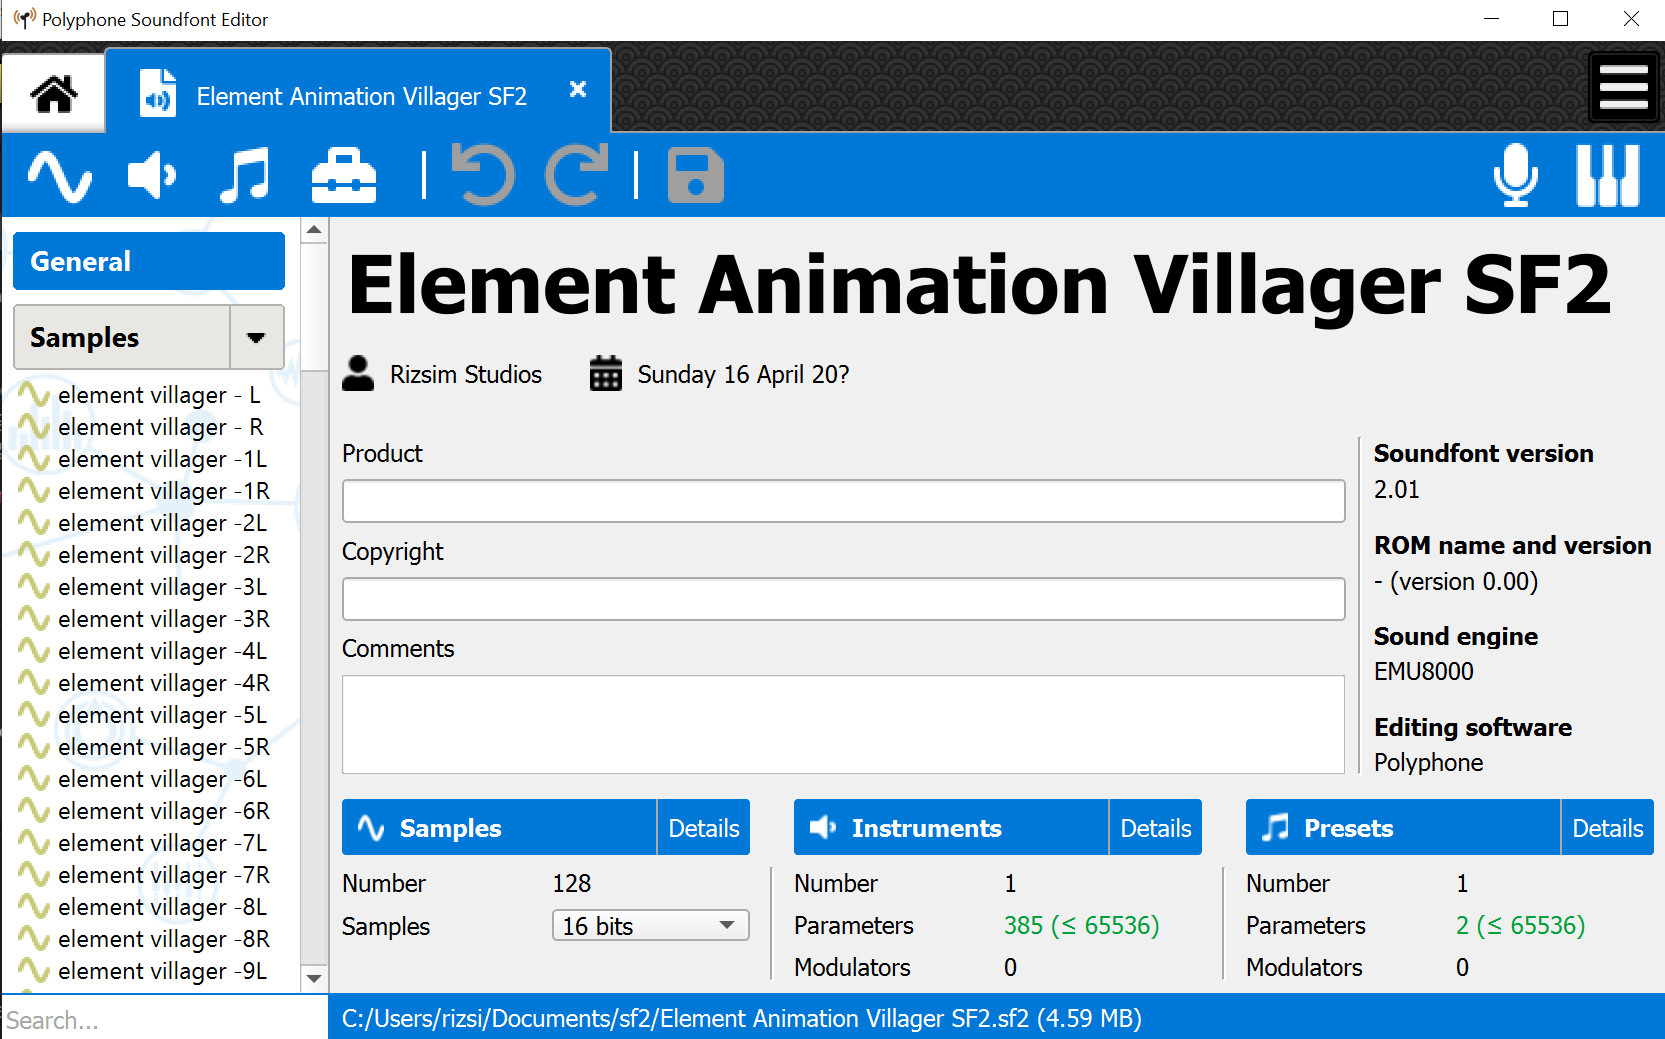Open the toolbox icon

click(x=343, y=175)
